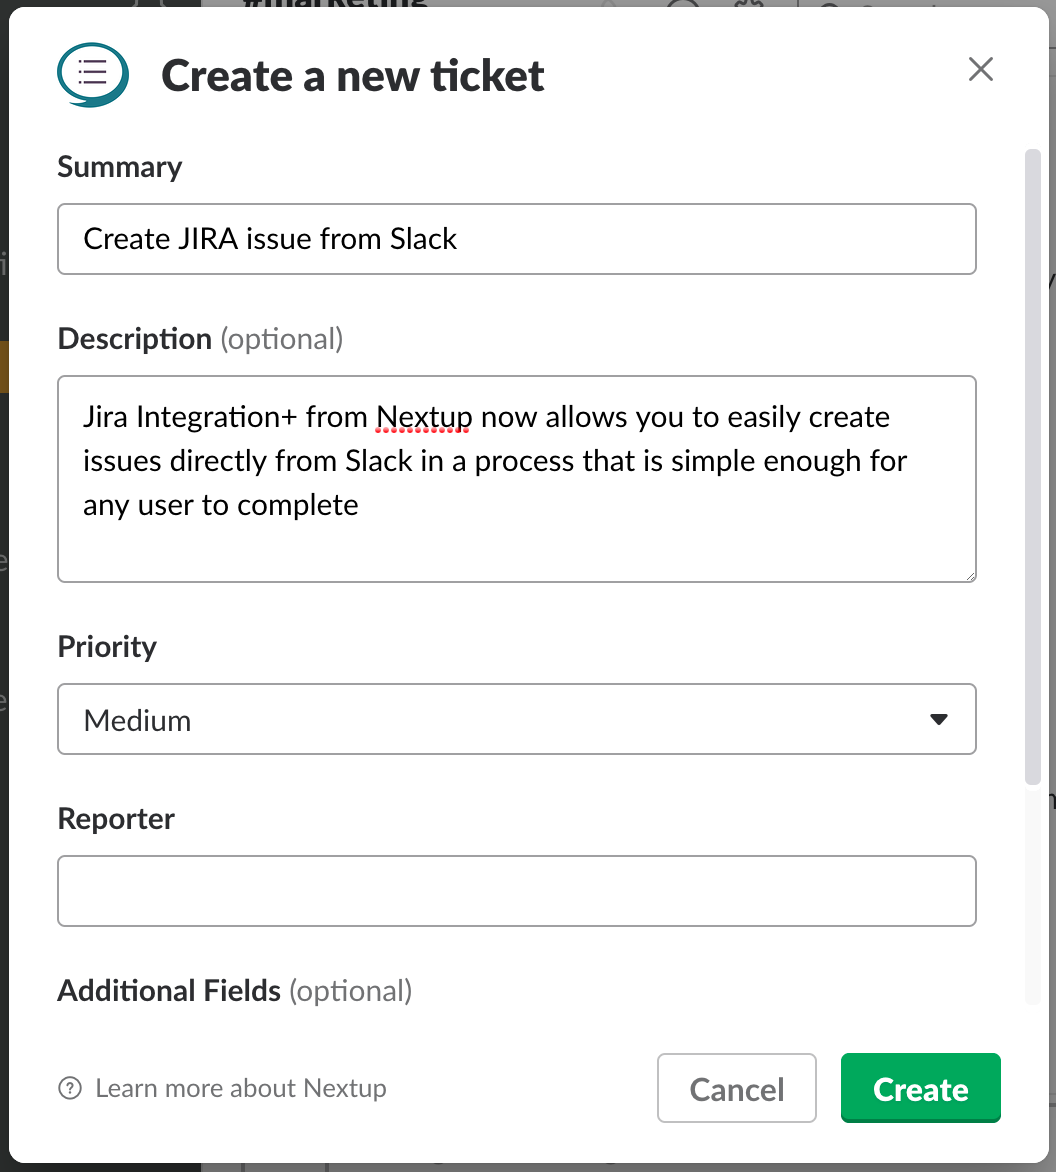Click the underlined word Nextup in description
Viewport: 1056px width, 1172px height.
point(424,417)
